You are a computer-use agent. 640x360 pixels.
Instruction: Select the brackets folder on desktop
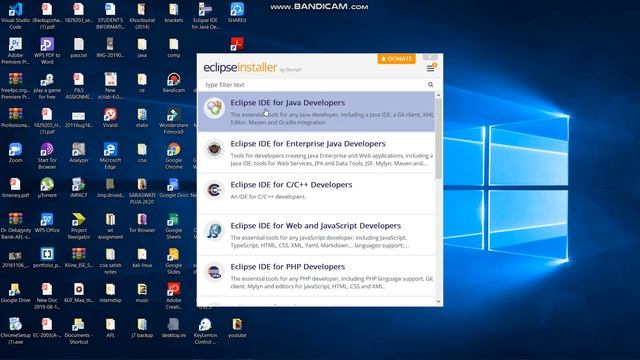coord(174,13)
